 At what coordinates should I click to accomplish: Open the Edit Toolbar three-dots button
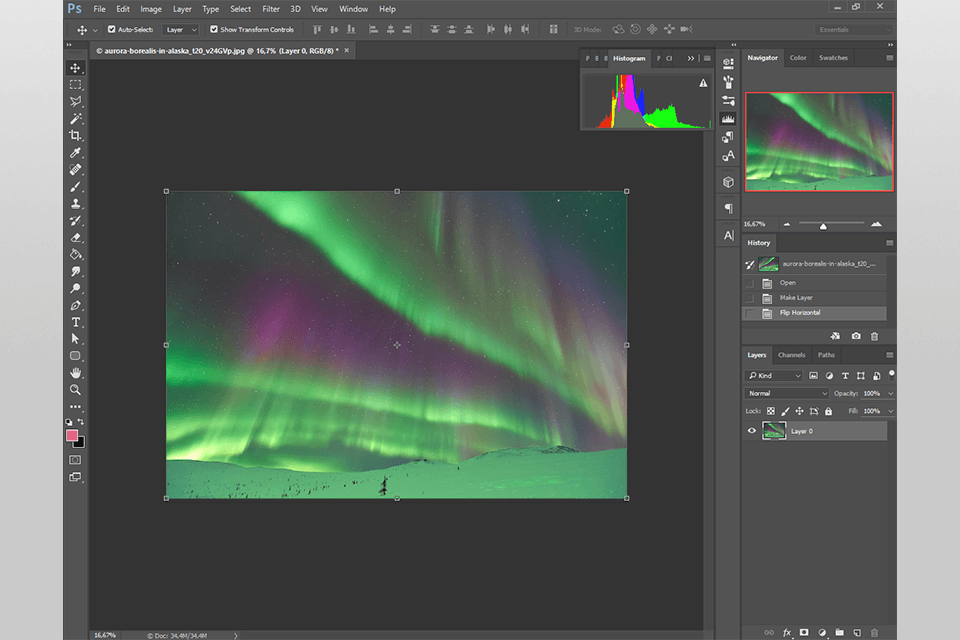(x=75, y=407)
